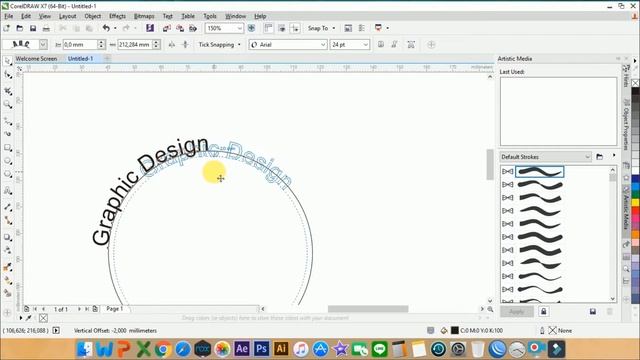Screen dimensions: 640x360
Task: Toggle Show Grid in the toolbar
Action: pos(282,28)
